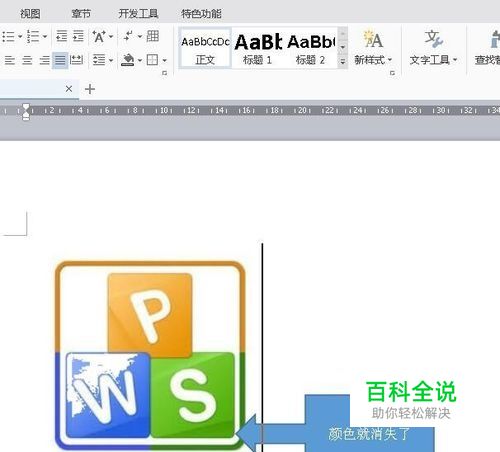Apply numbered list formatting
This screenshot has width=500, height=452.
pos(33,36)
